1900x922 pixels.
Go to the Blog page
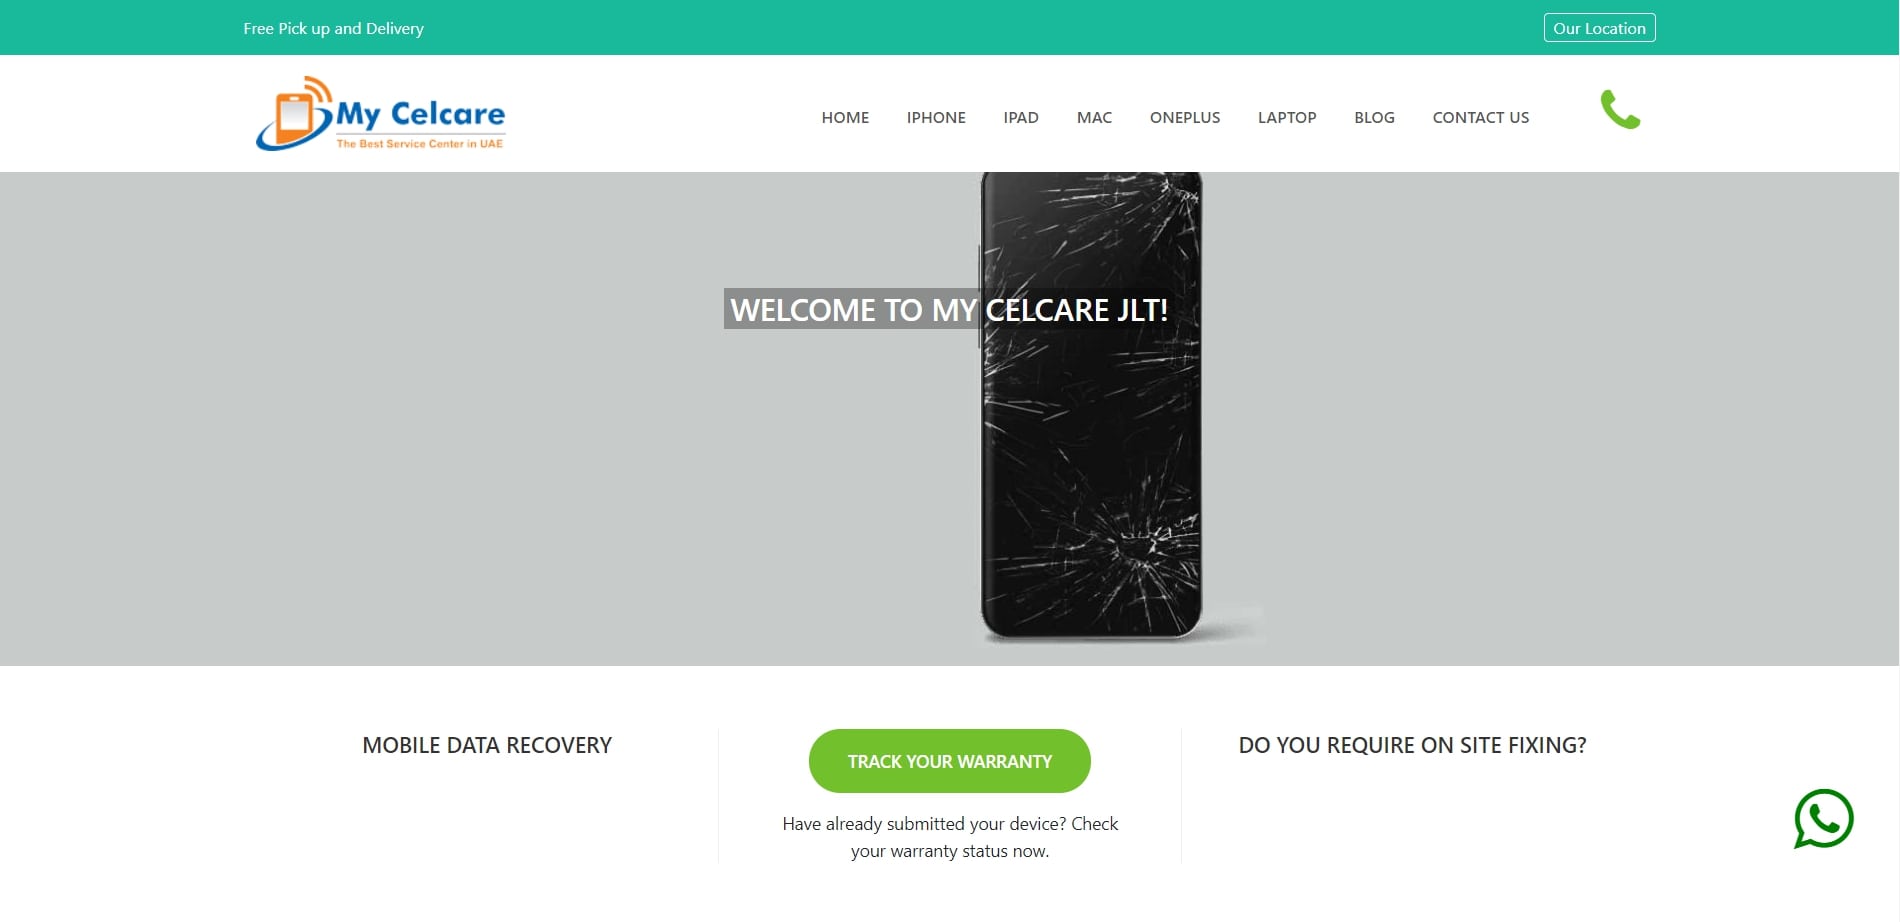pyautogui.click(x=1374, y=117)
